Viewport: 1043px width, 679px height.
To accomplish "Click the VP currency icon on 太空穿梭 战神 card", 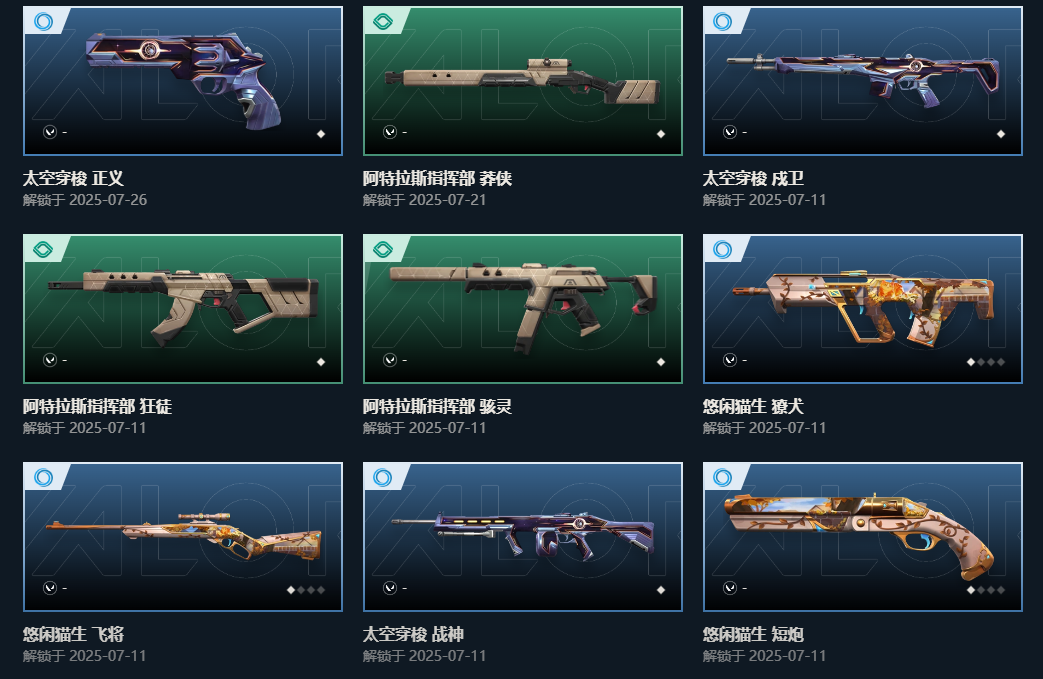I will (390, 588).
